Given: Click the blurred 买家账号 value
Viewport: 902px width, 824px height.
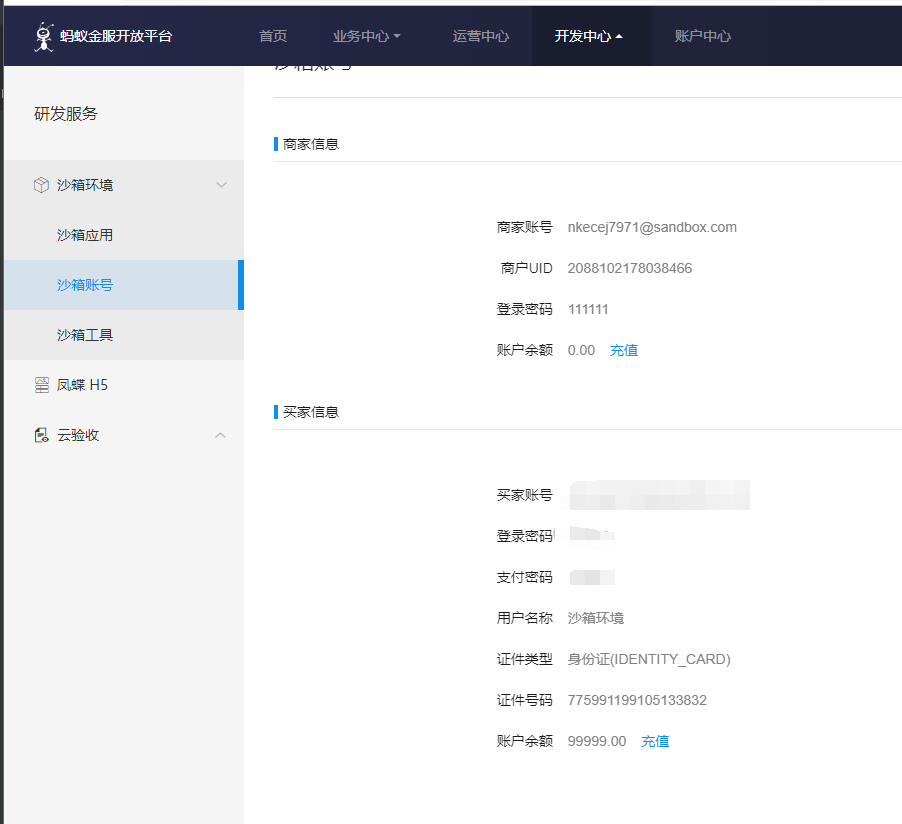Looking at the screenshot, I should [659, 495].
